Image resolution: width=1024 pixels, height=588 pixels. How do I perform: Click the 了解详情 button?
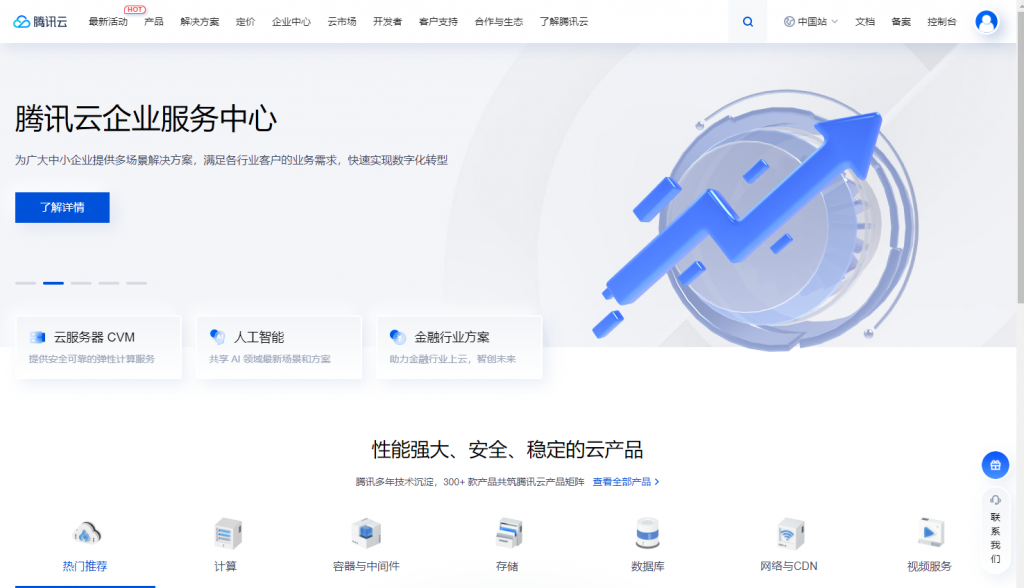click(63, 208)
